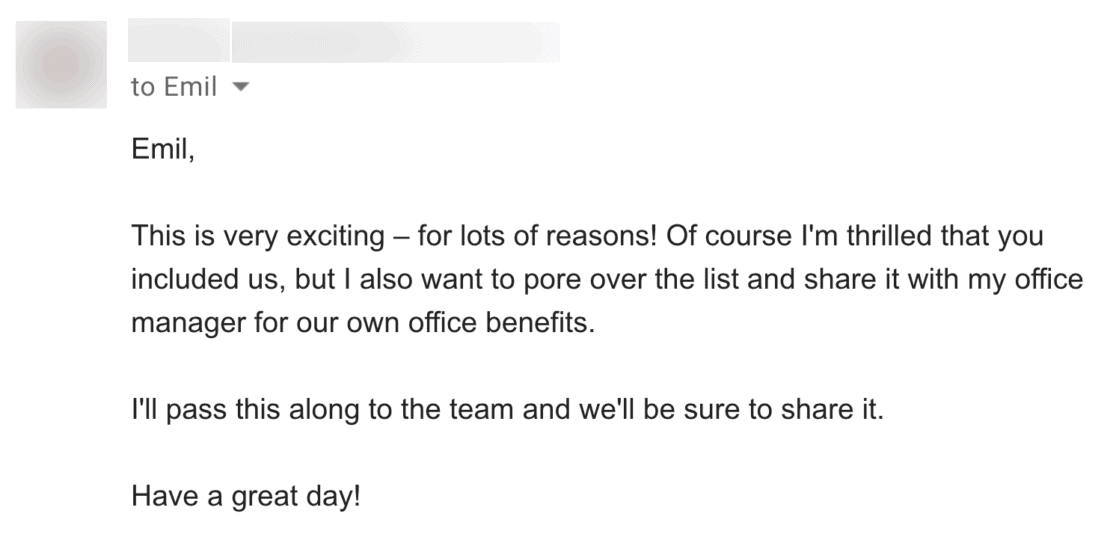Click the sentence 'This is very exciting'
This screenshot has height=540, width=1113.
point(258,236)
